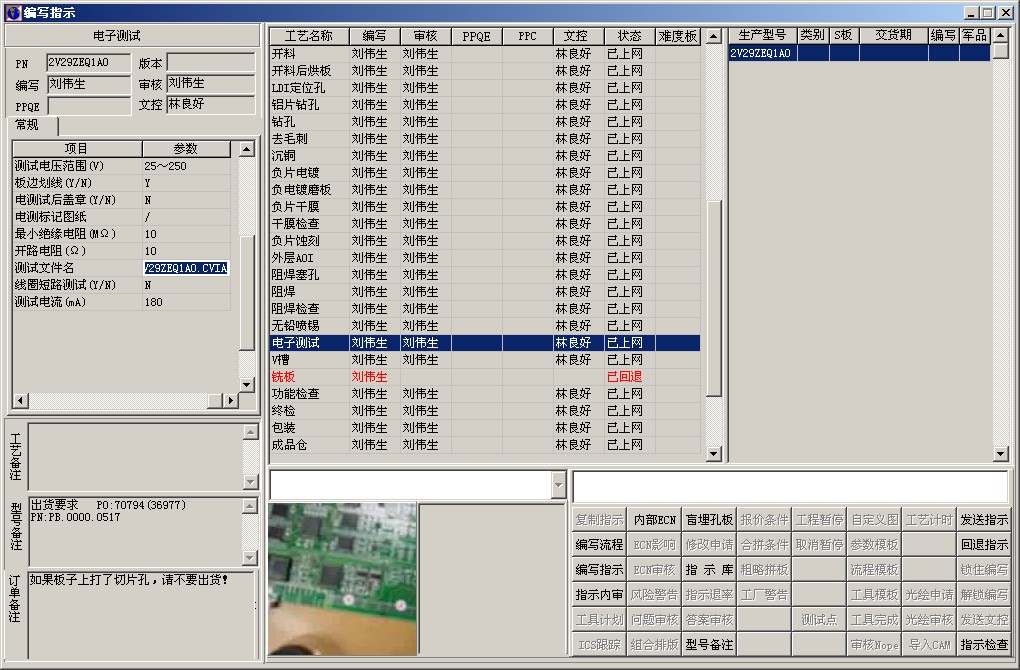Viewport: 1020px width, 670px height.
Task: Select the 外层AOI process row
Action: tap(485, 258)
